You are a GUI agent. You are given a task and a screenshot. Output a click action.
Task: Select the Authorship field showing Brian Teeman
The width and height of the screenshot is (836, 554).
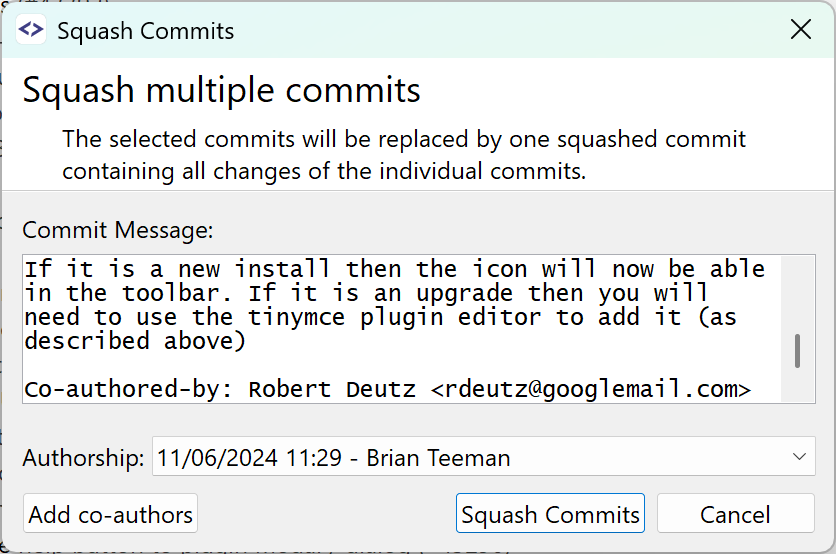(x=484, y=456)
